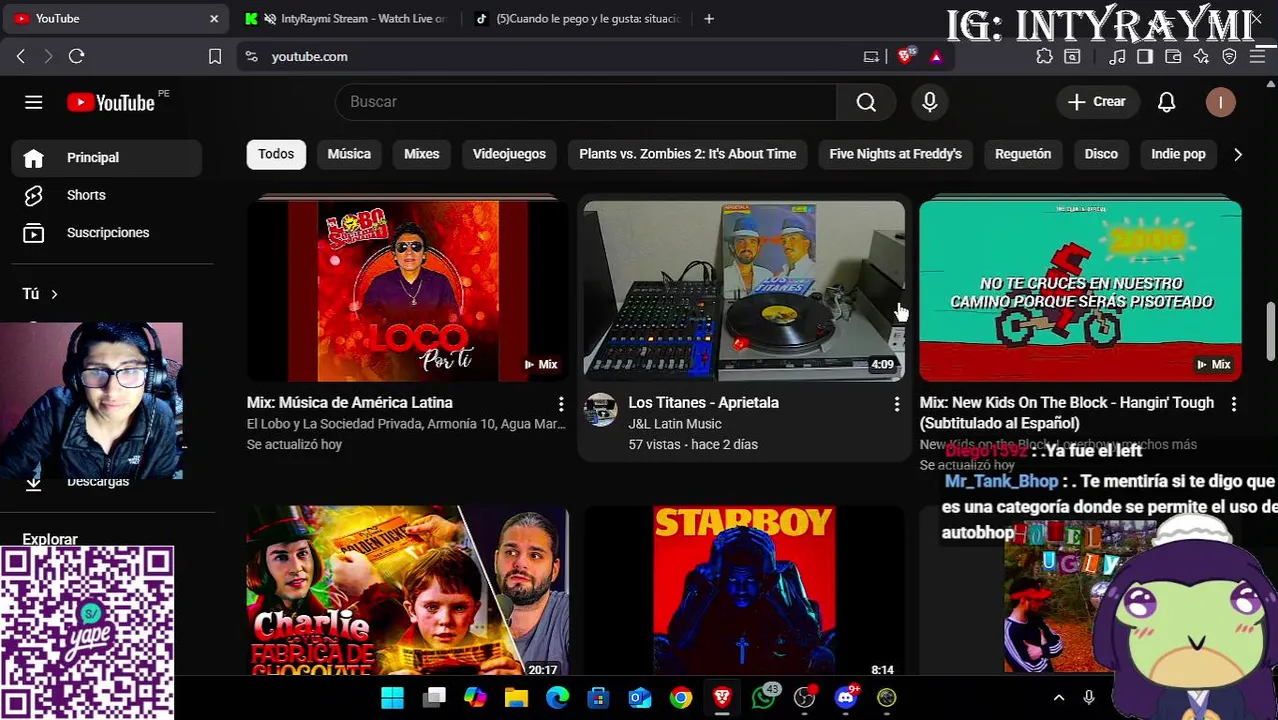Open more options for Los Titanes - Aprietala
The image size is (1278, 720).
pyautogui.click(x=897, y=403)
